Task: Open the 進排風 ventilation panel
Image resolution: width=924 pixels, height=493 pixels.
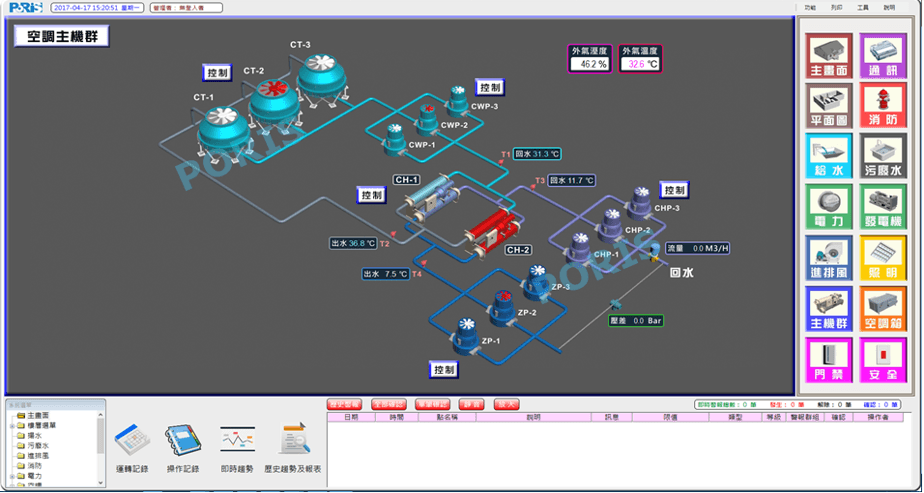Action: pyautogui.click(x=830, y=259)
